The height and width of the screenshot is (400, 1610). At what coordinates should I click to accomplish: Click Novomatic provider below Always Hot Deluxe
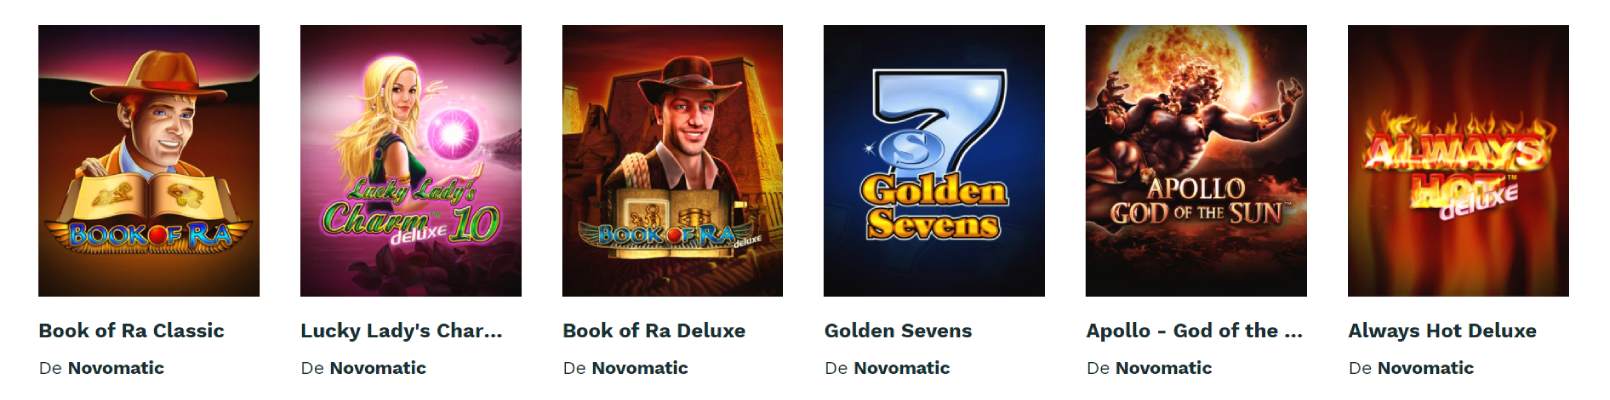pyautogui.click(x=1426, y=368)
